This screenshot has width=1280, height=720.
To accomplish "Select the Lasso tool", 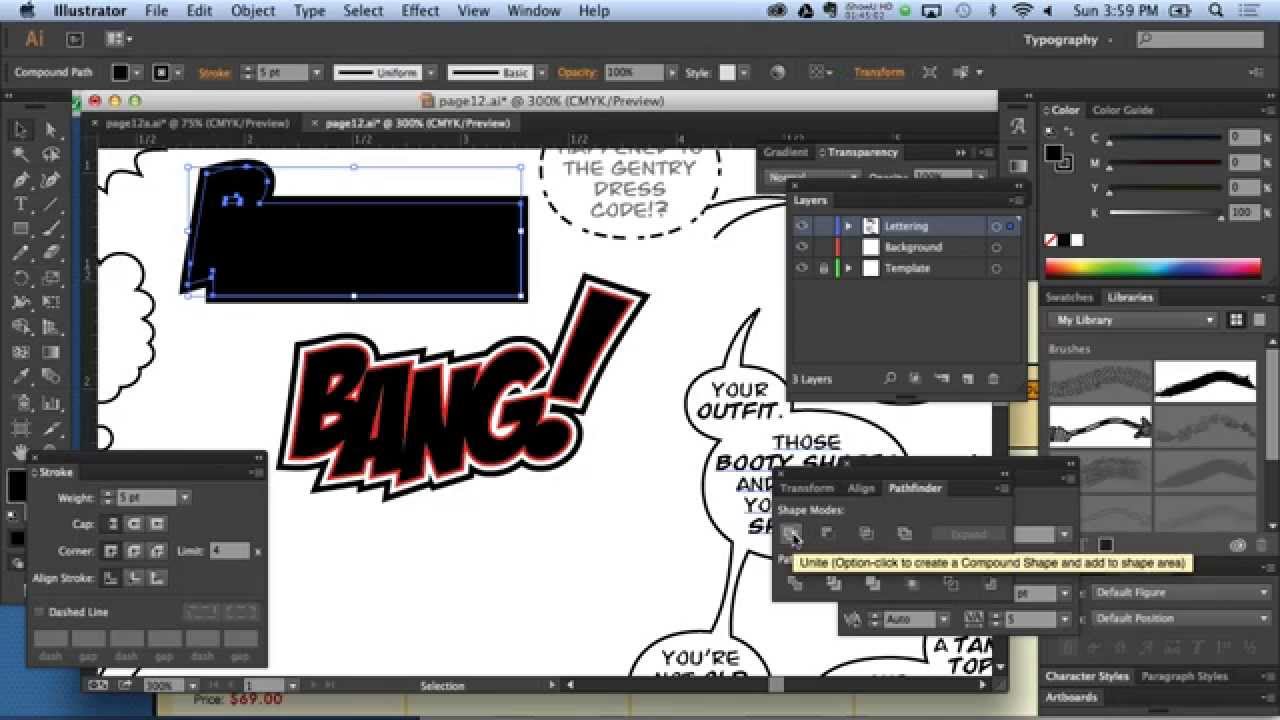I will click(51, 155).
